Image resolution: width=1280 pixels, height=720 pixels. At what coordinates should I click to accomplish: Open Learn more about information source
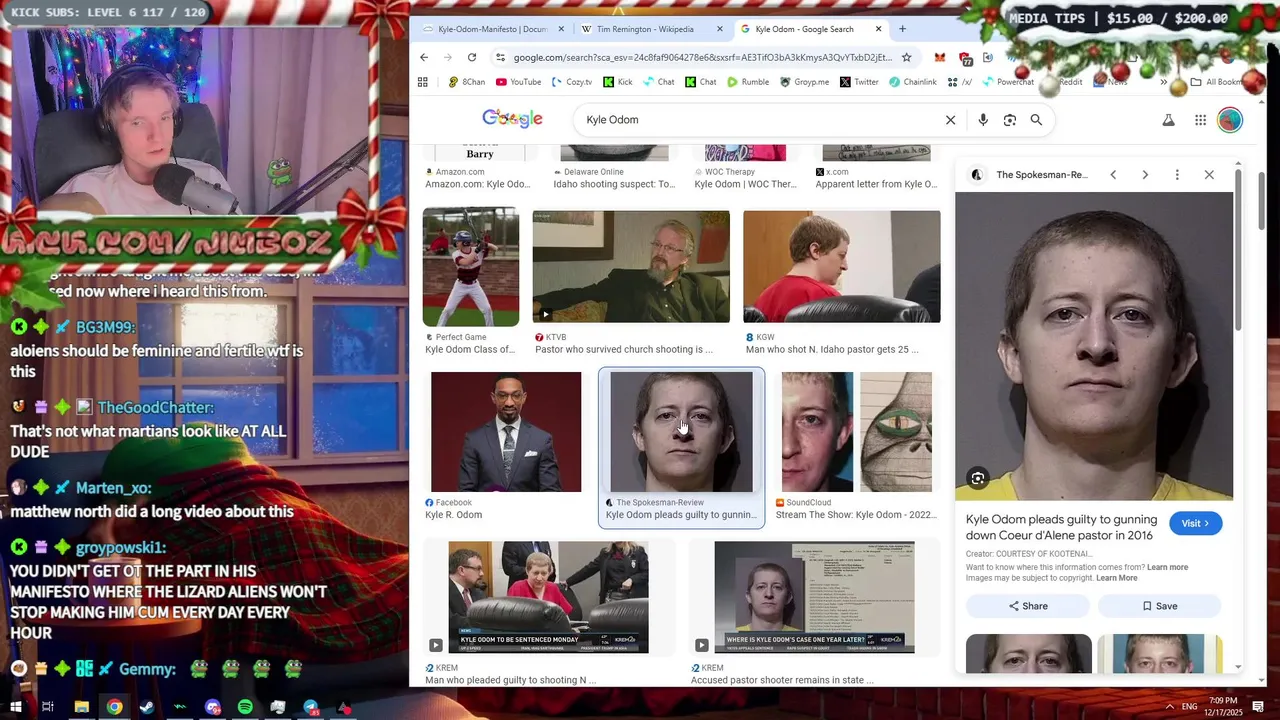coord(1167,567)
